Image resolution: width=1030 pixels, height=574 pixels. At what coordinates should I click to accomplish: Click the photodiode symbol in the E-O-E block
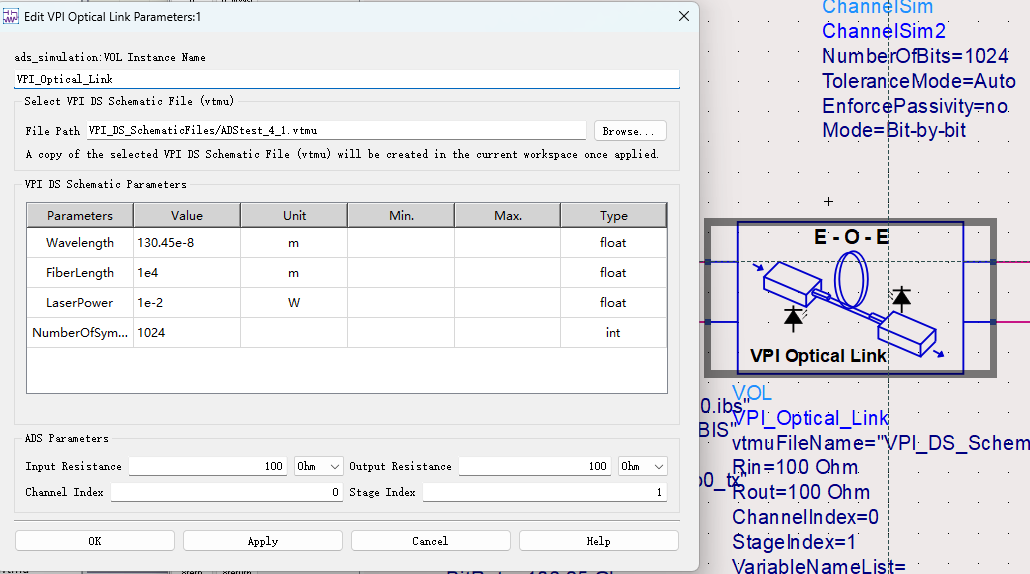click(901, 299)
